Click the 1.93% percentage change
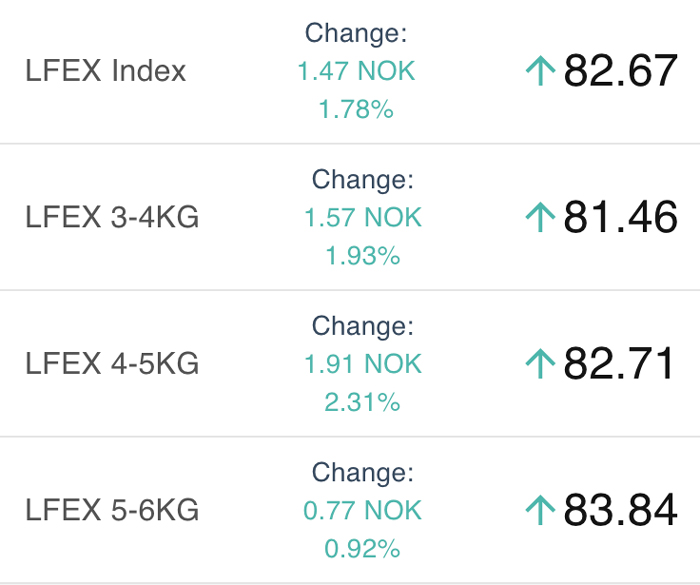 (362, 256)
